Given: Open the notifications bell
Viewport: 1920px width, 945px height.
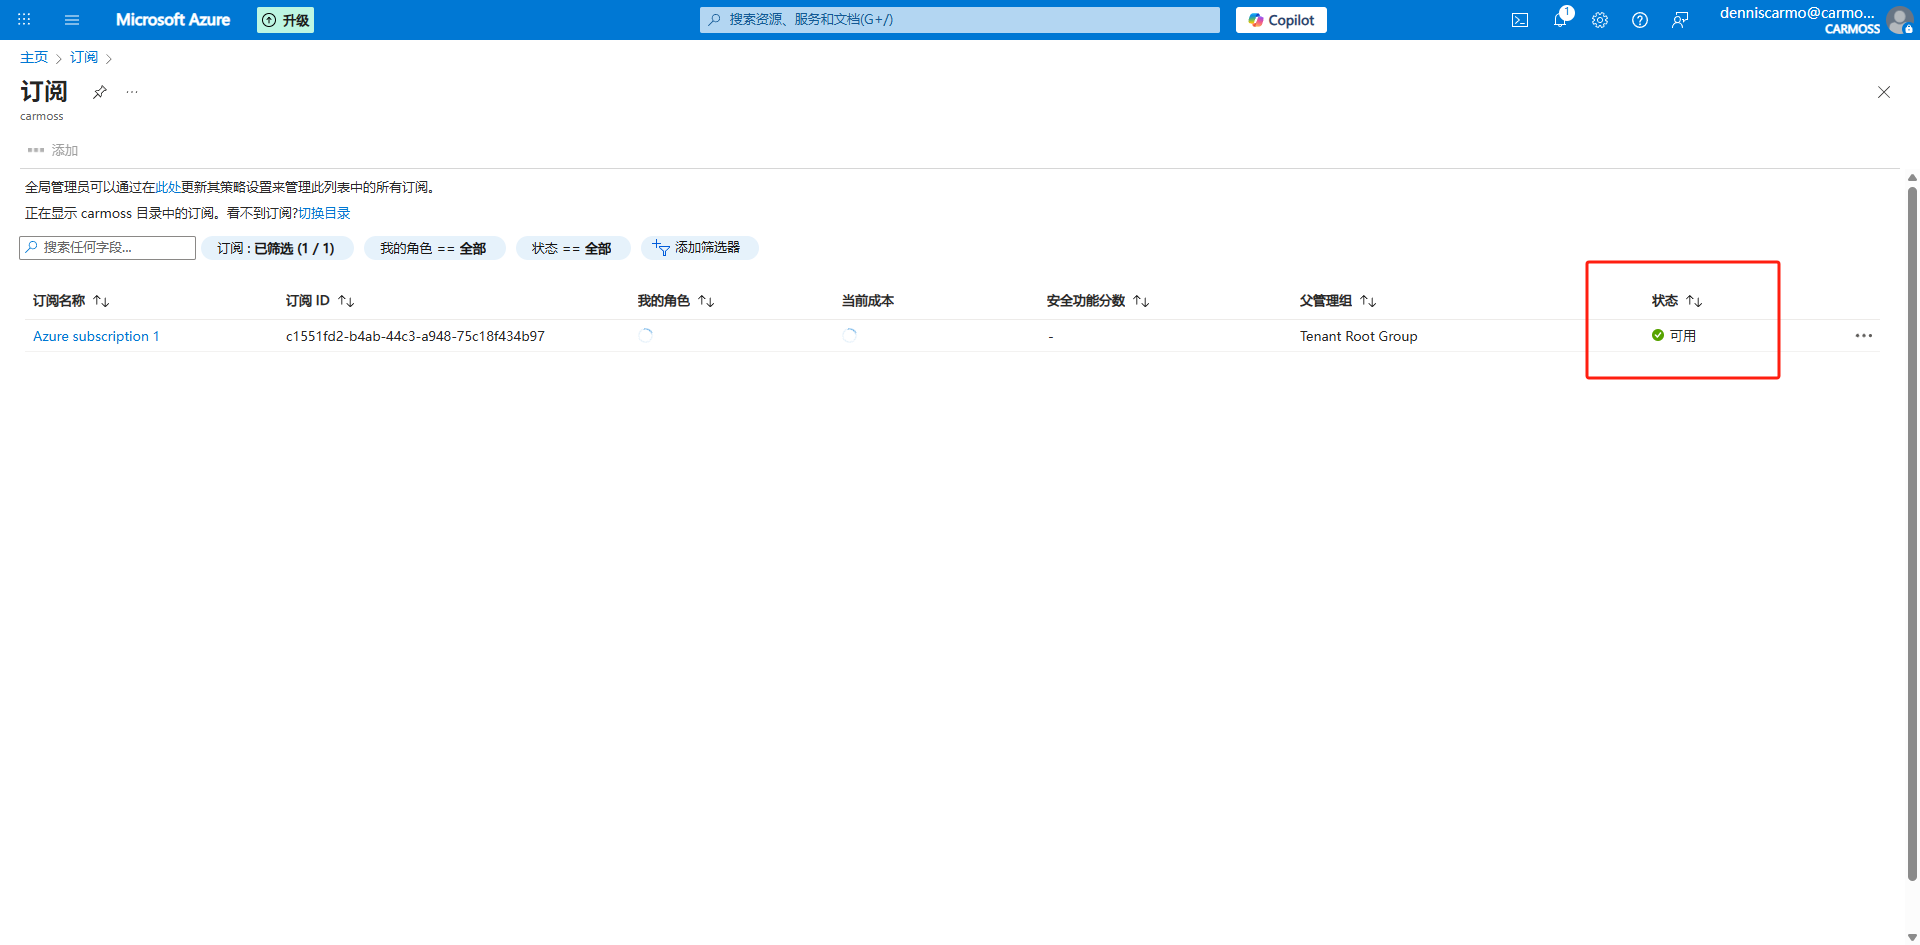Looking at the screenshot, I should pyautogui.click(x=1560, y=20).
